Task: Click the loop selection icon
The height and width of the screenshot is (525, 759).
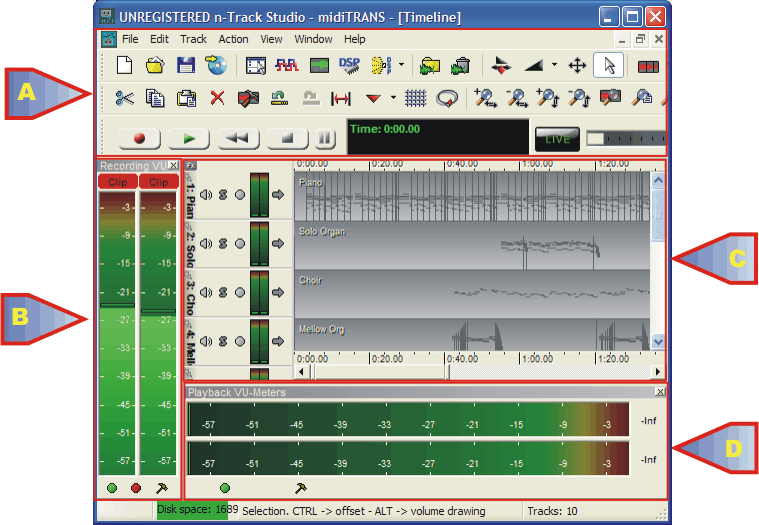Action: [448, 98]
